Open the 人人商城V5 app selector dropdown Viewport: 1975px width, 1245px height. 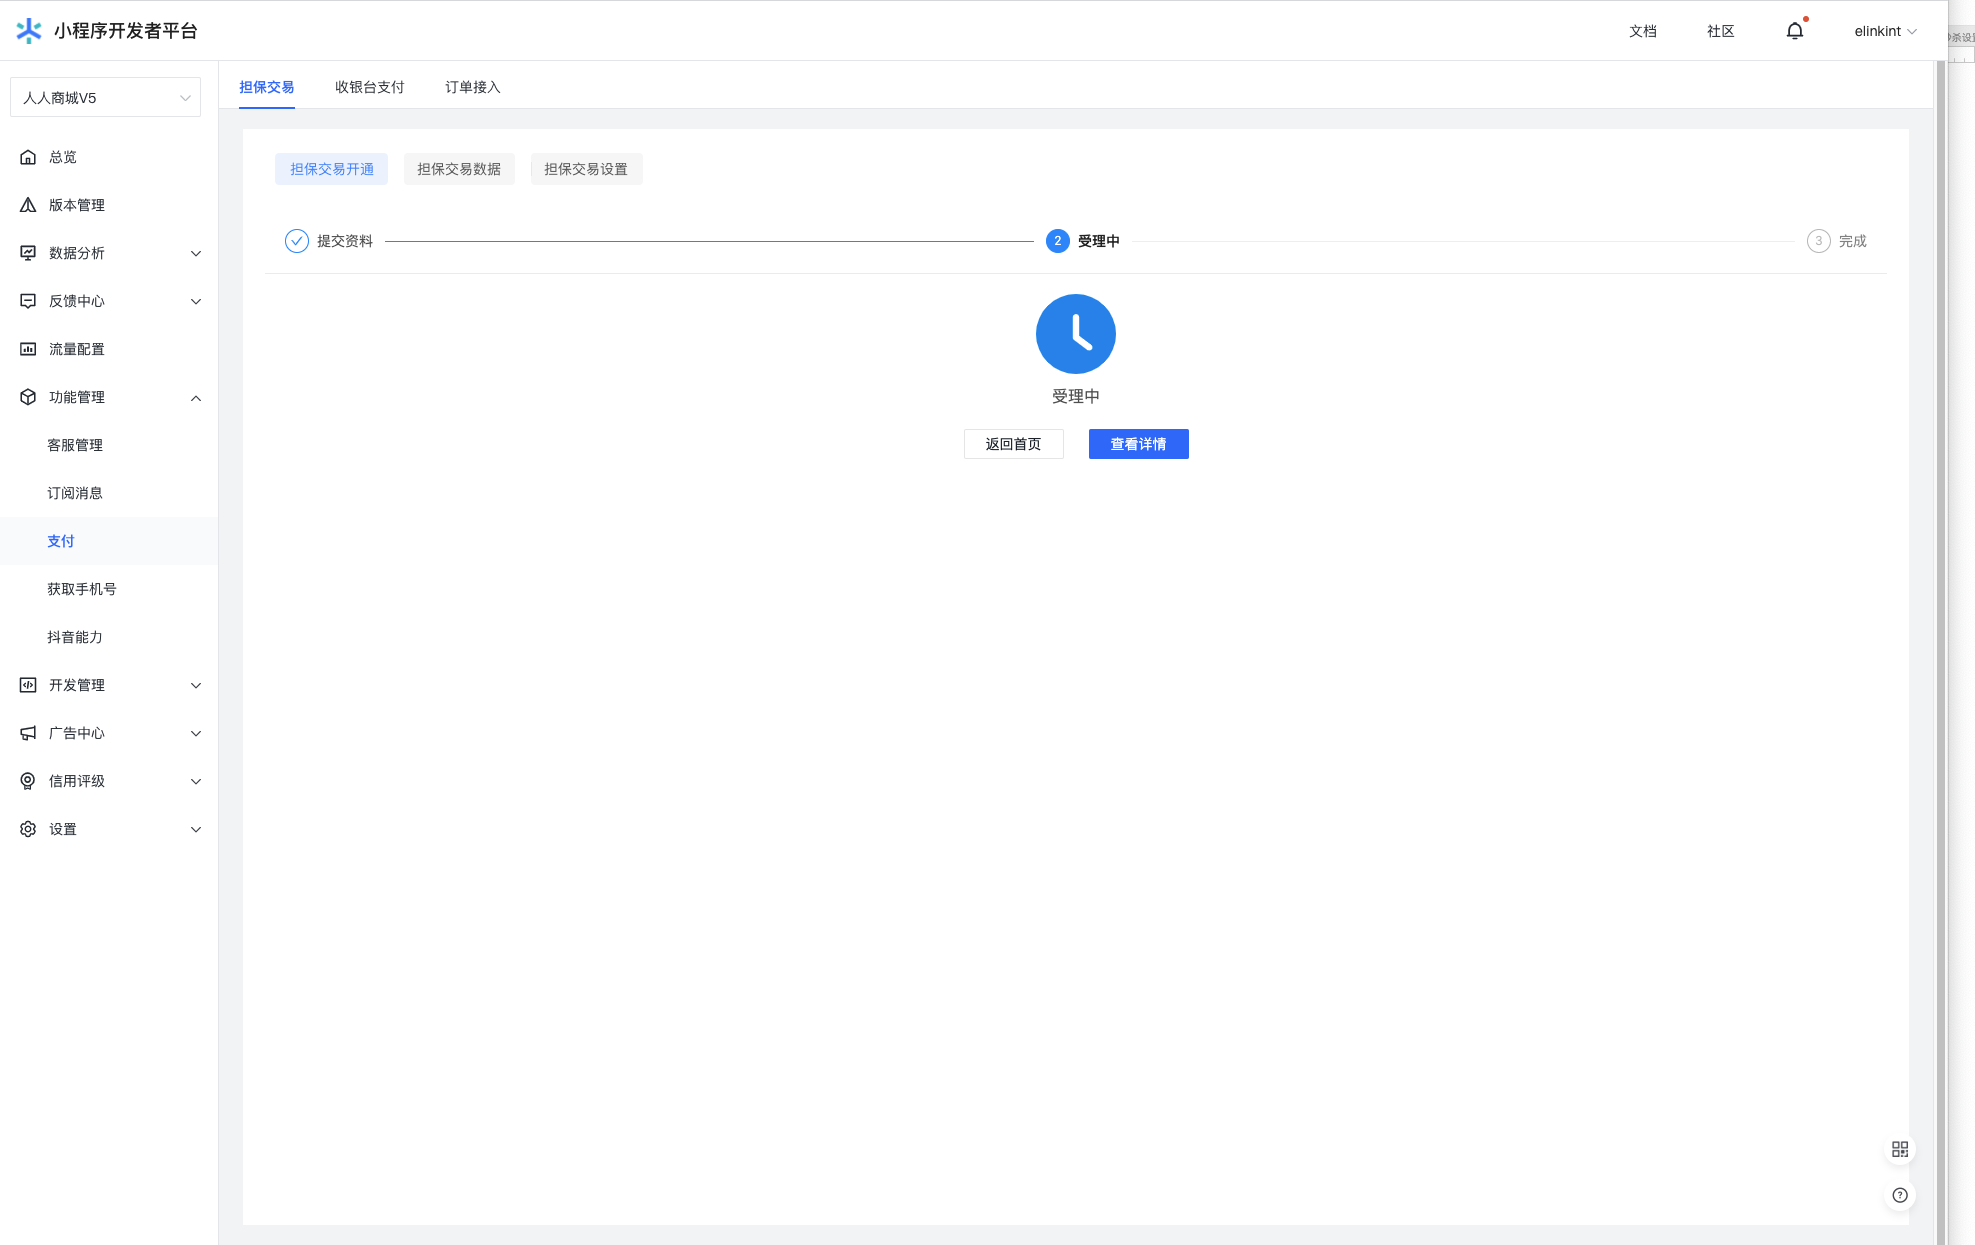(x=105, y=98)
